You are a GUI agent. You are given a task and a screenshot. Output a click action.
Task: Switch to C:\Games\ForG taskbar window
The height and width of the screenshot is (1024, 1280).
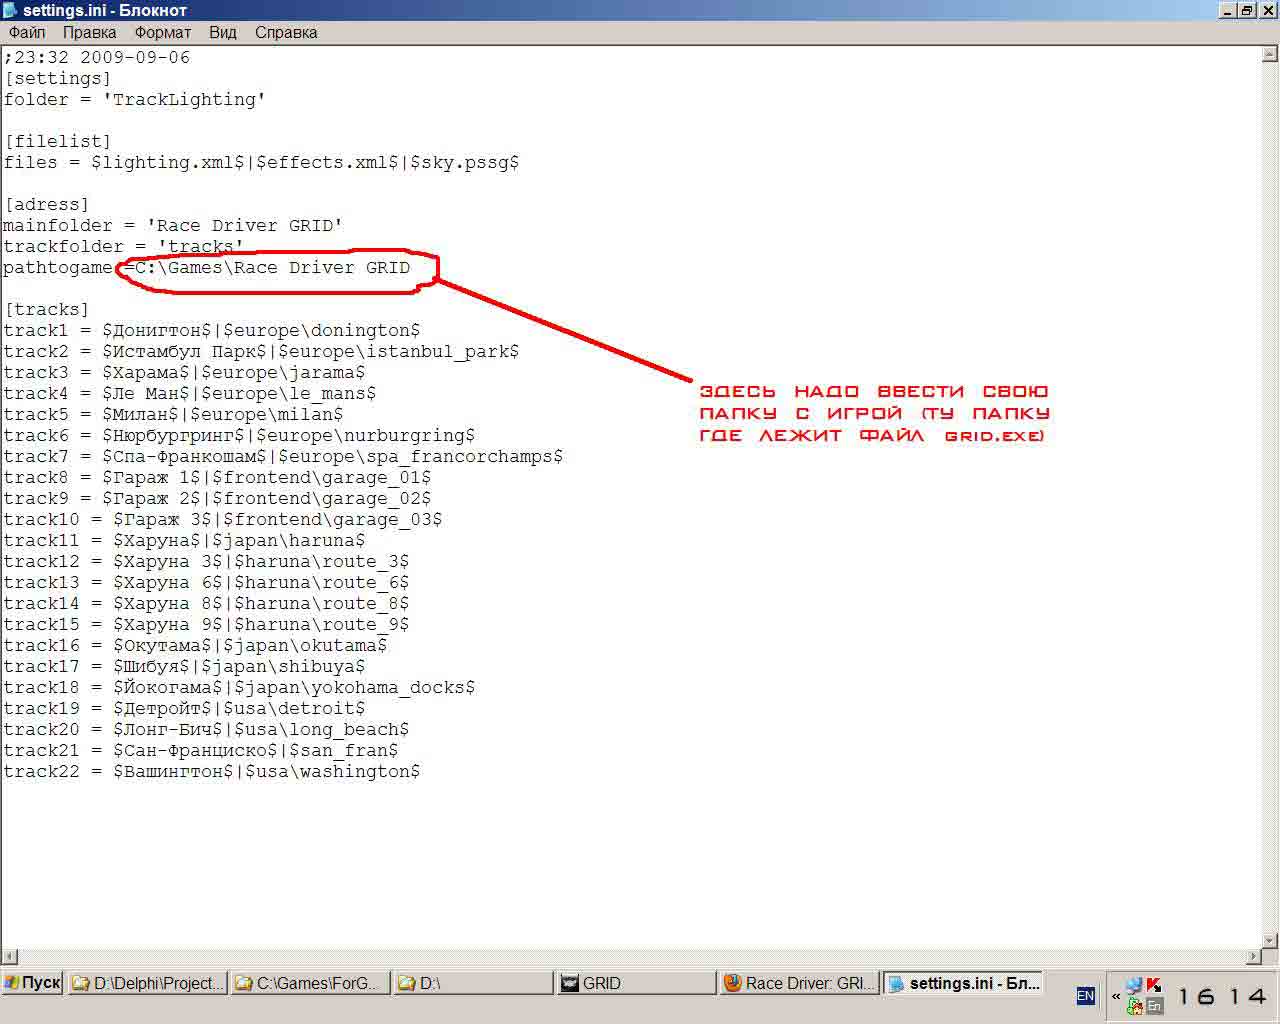[x=310, y=983]
